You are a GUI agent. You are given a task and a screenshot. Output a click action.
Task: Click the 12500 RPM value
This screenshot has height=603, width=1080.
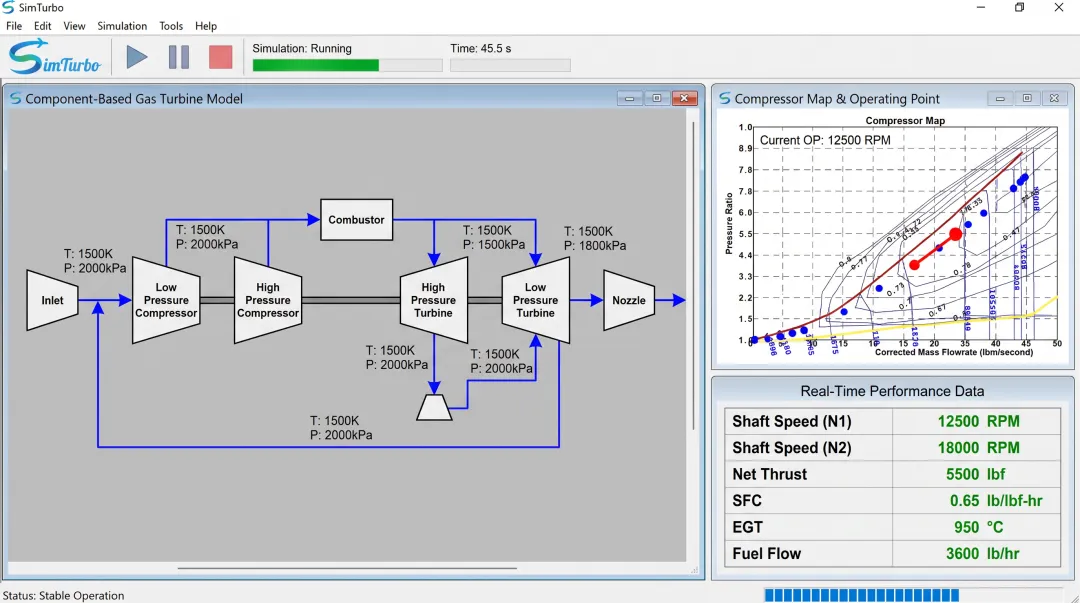coord(978,421)
